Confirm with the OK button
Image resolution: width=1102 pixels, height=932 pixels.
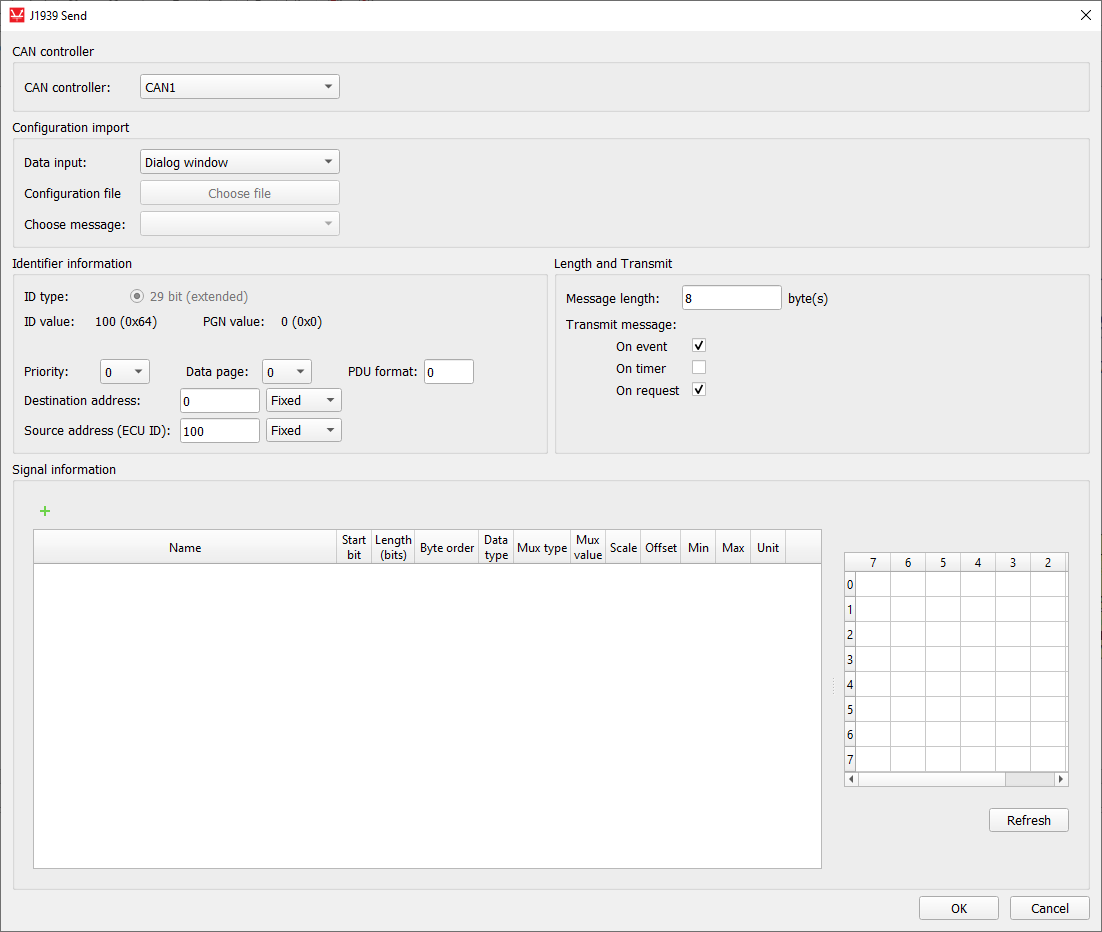pyautogui.click(x=958, y=908)
